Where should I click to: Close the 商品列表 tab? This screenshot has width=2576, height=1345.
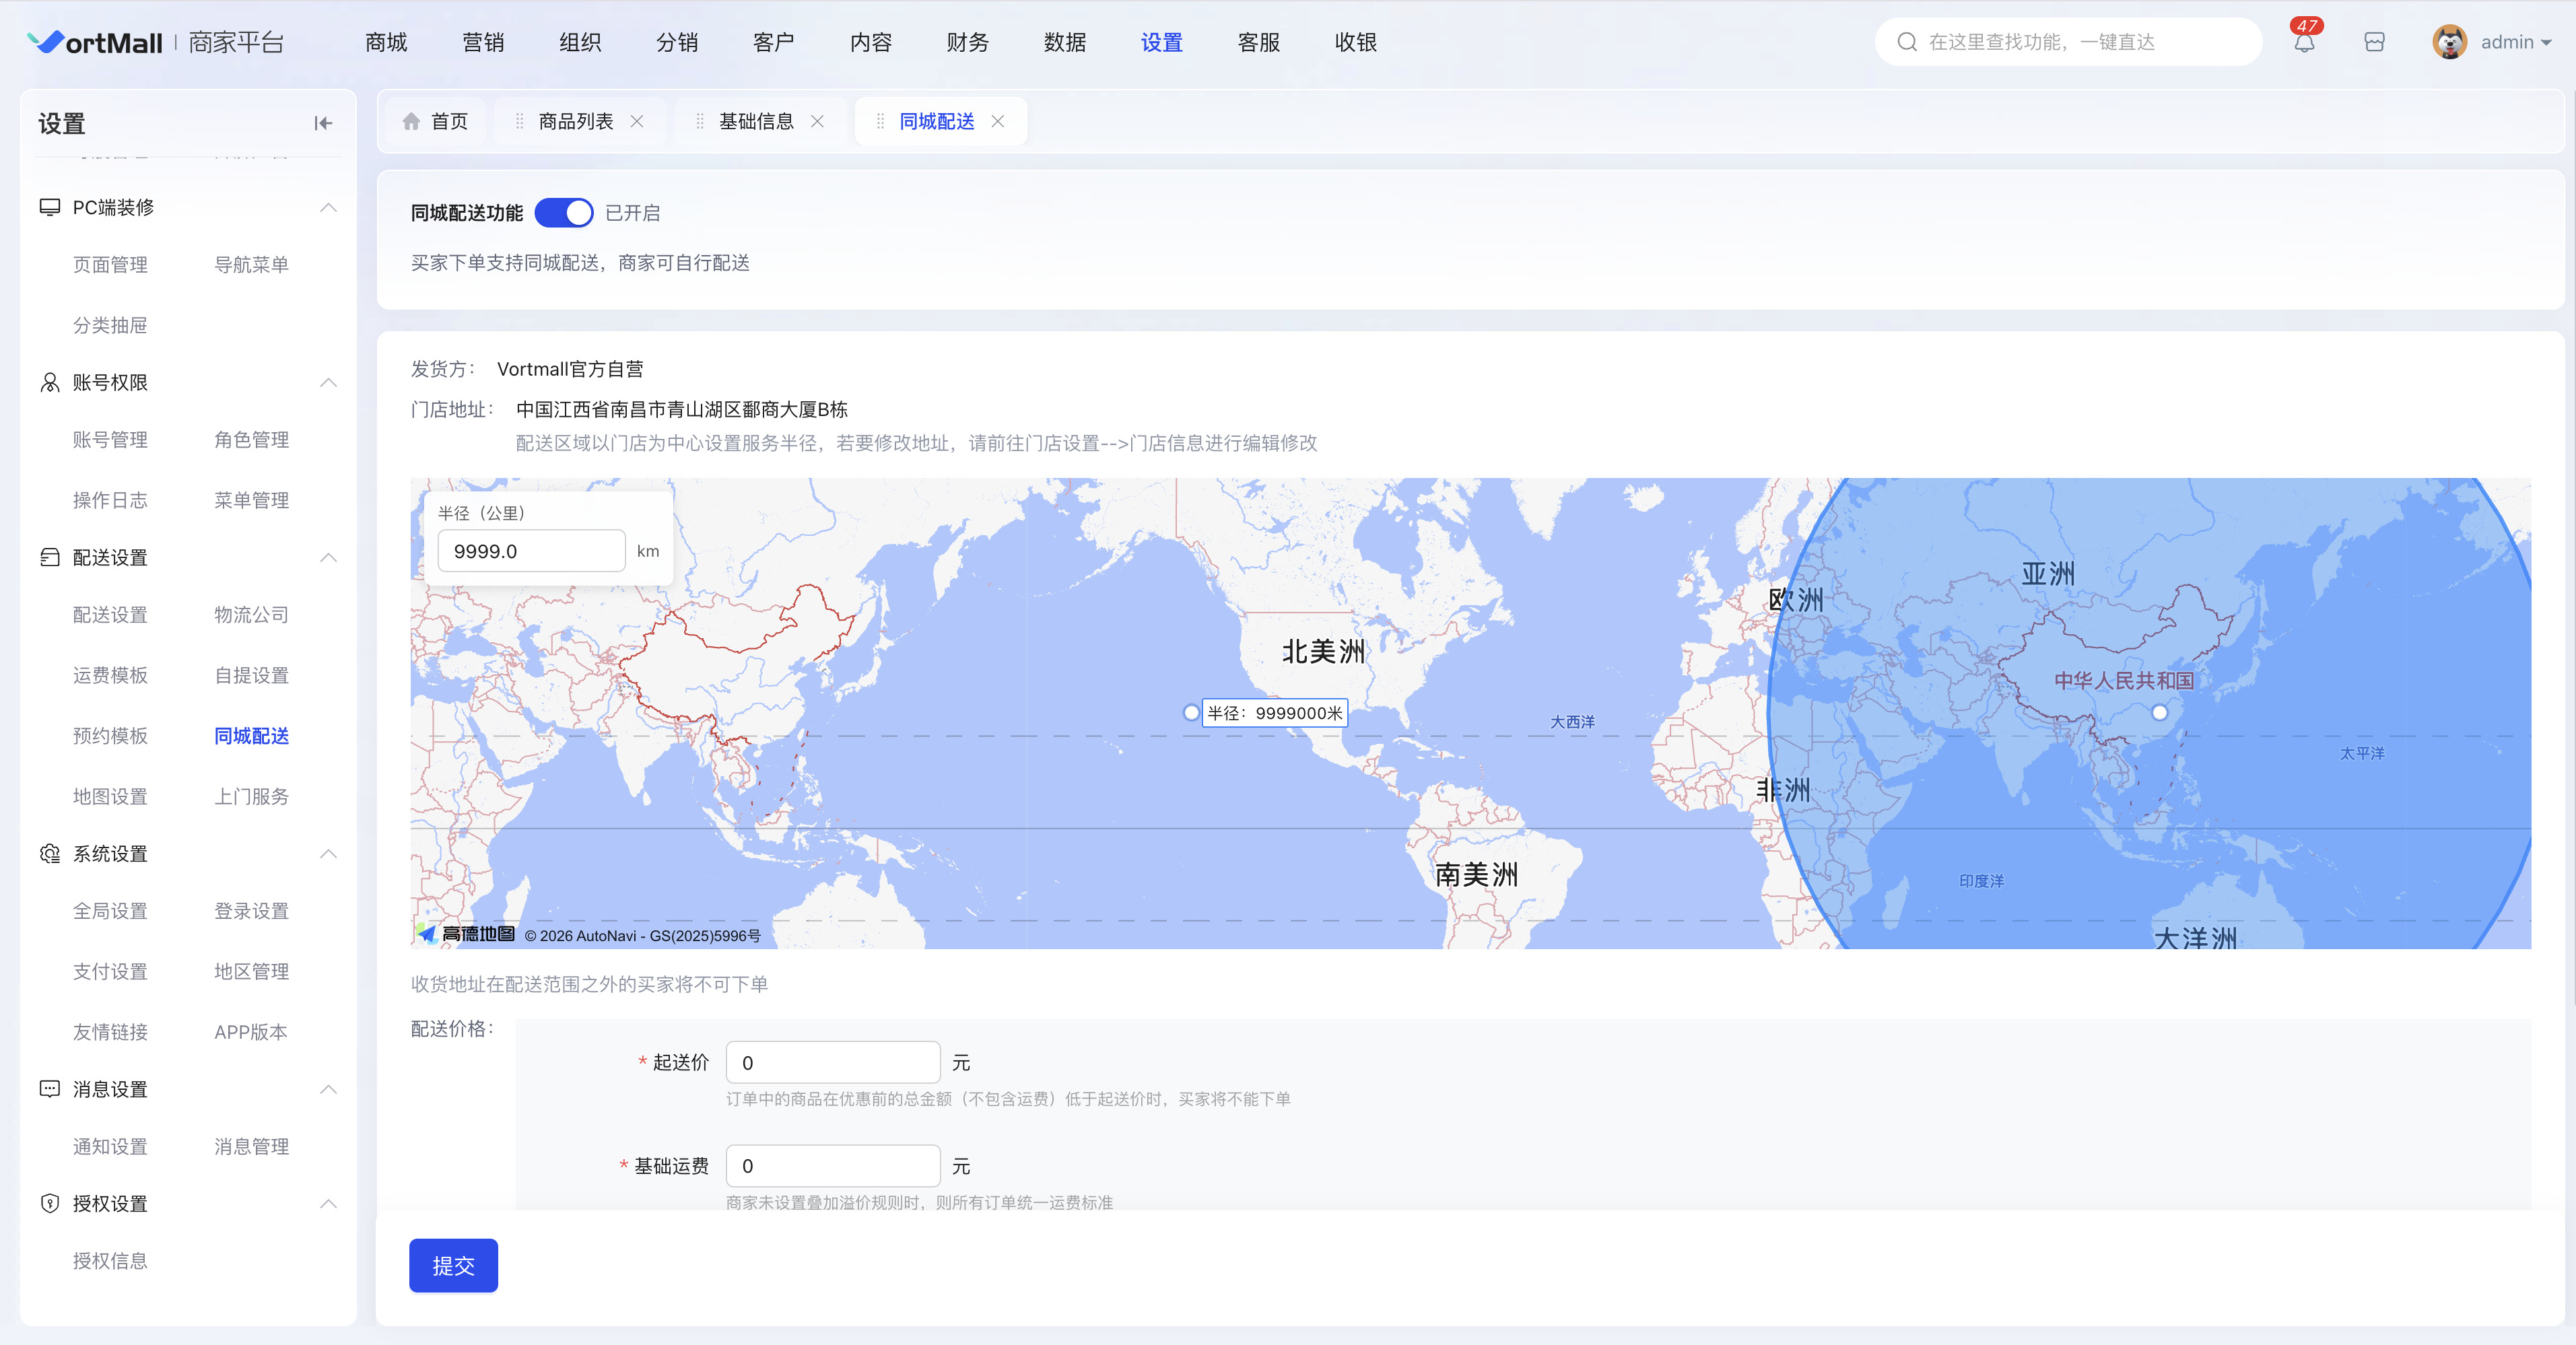pyautogui.click(x=637, y=121)
